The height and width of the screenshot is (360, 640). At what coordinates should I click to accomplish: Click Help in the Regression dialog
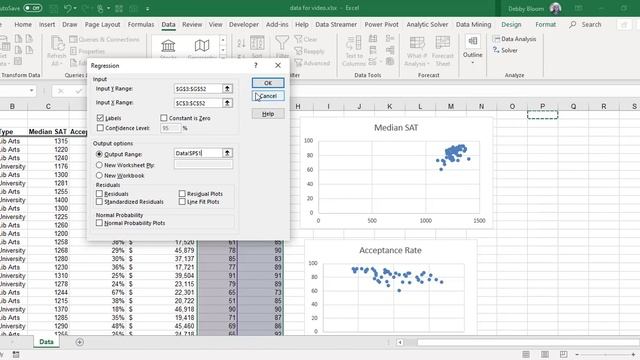pos(268,114)
